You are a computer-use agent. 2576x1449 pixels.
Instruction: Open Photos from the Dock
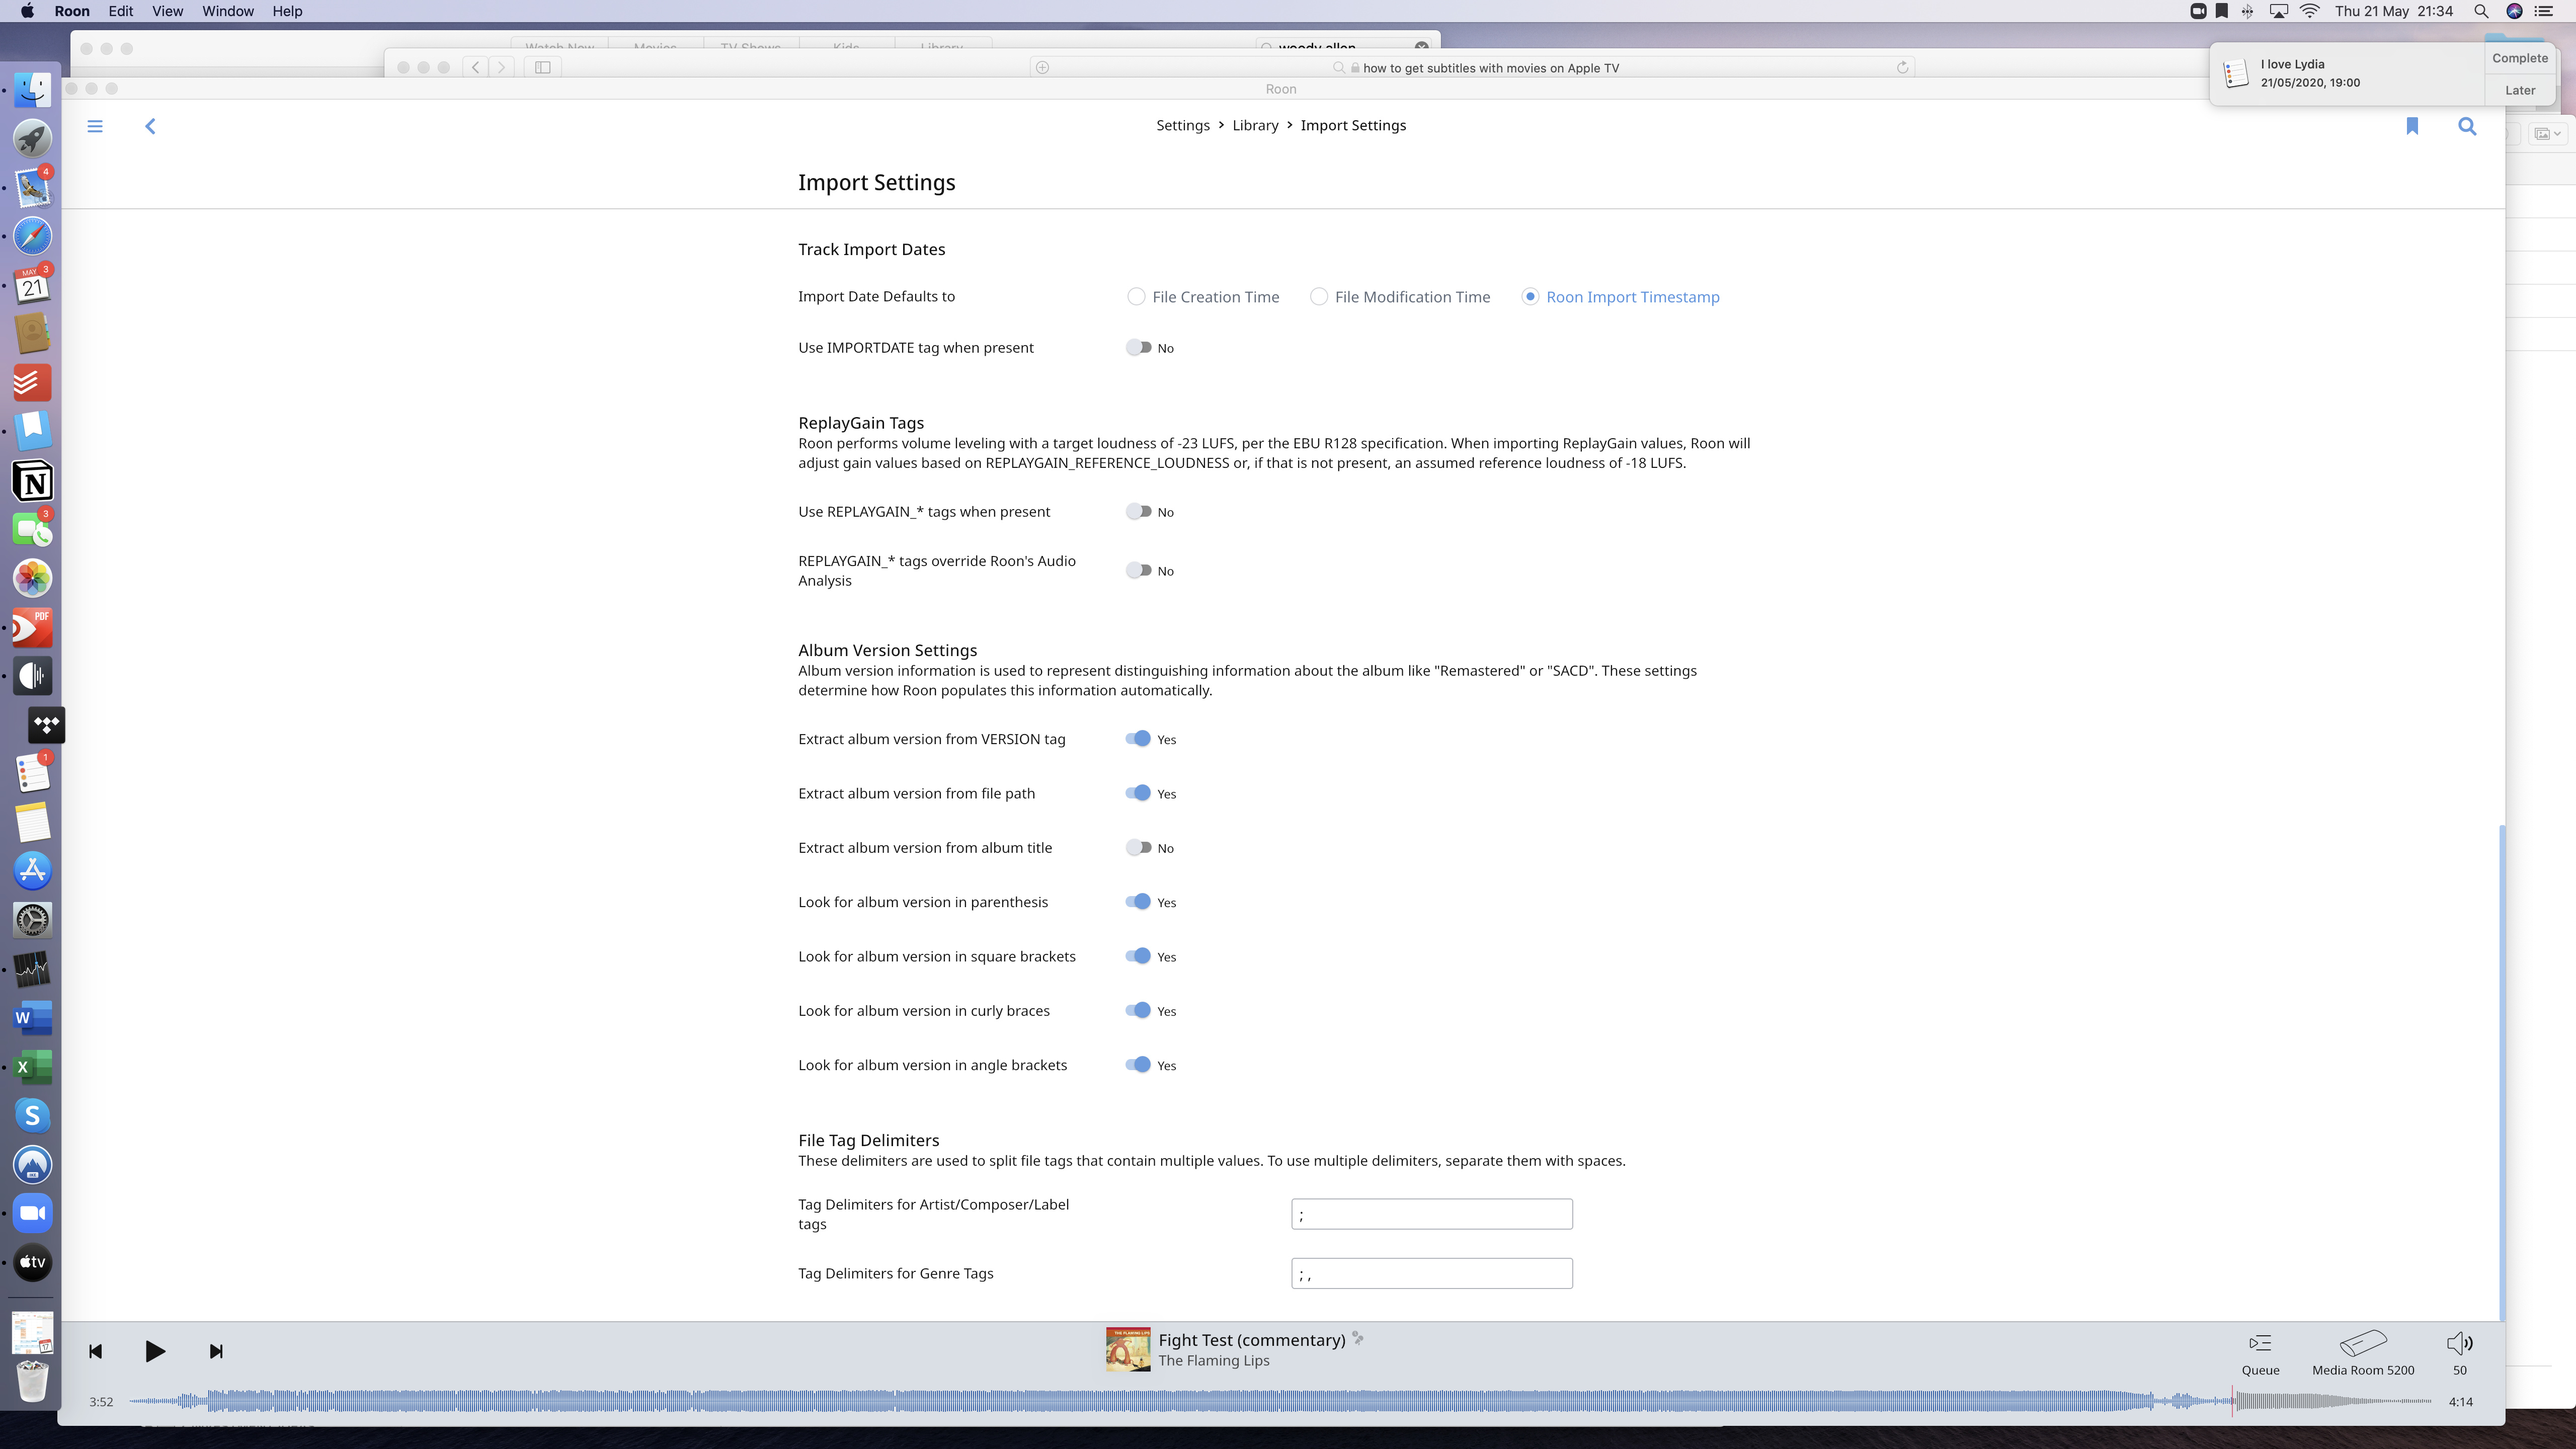click(x=32, y=578)
